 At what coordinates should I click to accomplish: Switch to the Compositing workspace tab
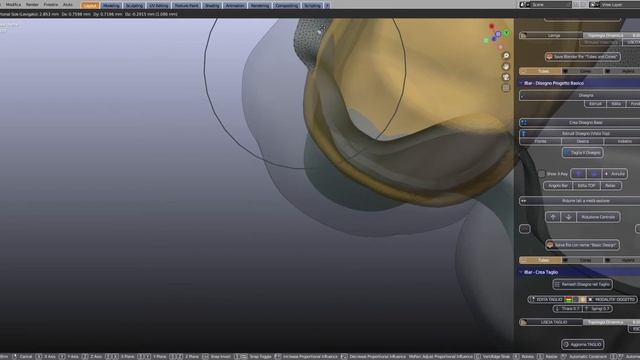pyautogui.click(x=287, y=6)
